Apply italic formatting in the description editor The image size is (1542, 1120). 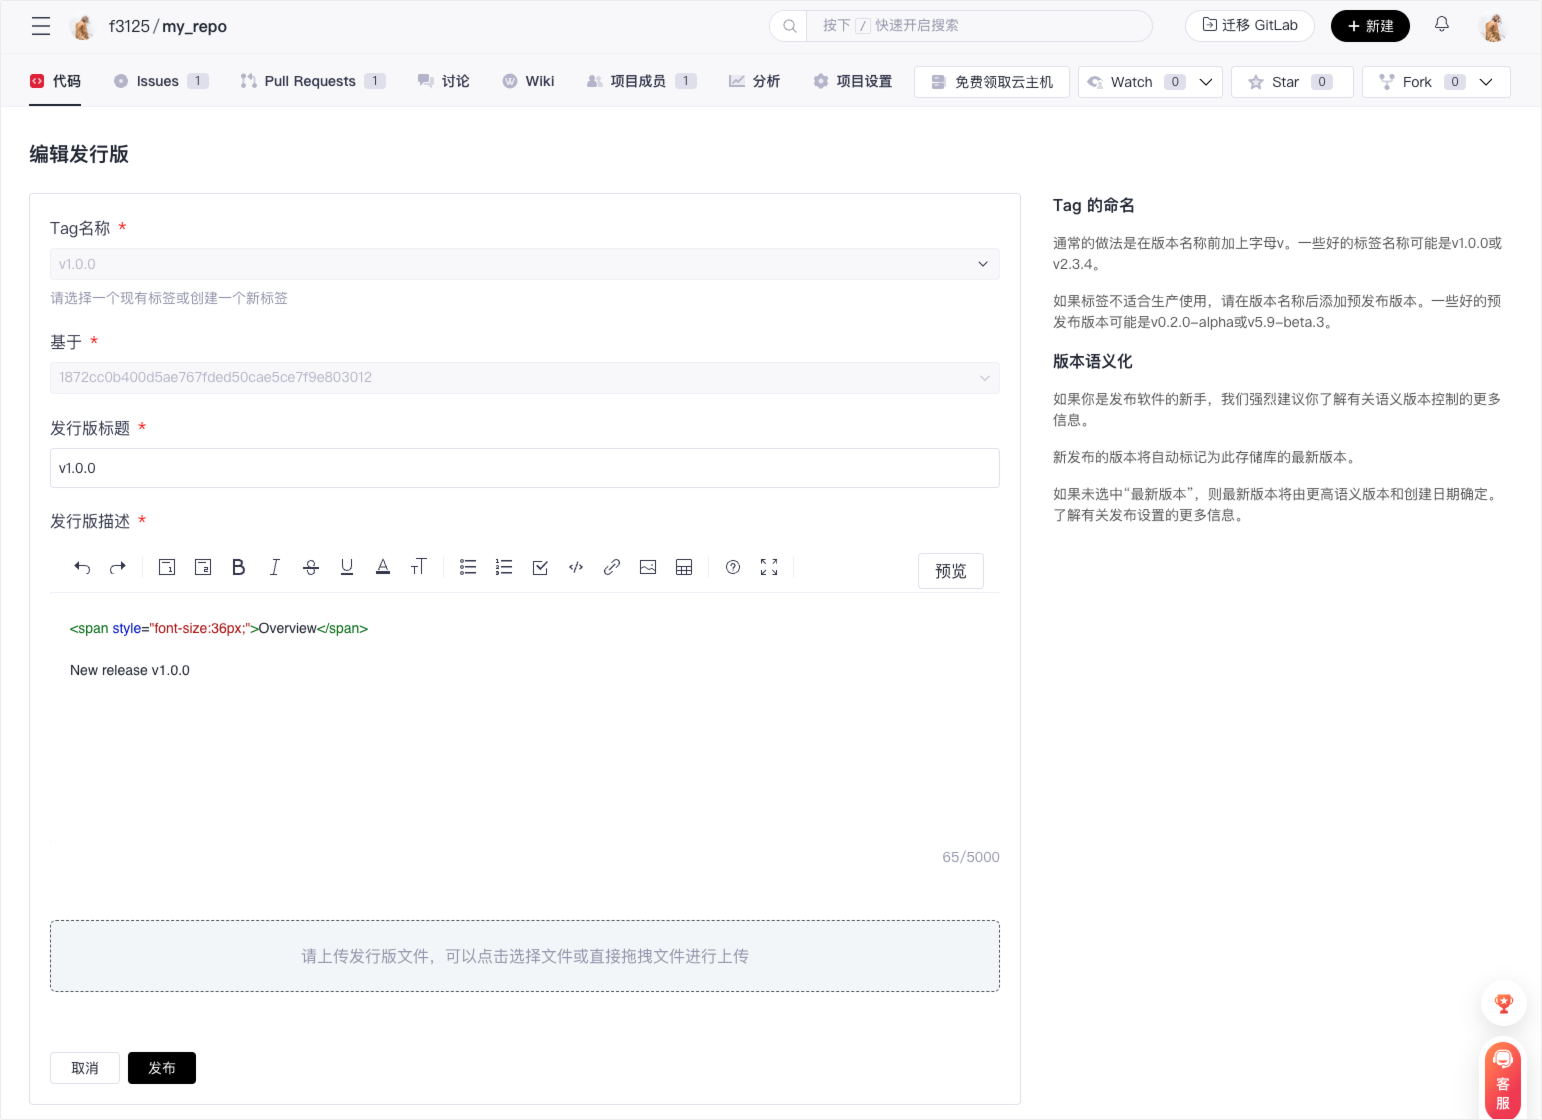(x=274, y=567)
